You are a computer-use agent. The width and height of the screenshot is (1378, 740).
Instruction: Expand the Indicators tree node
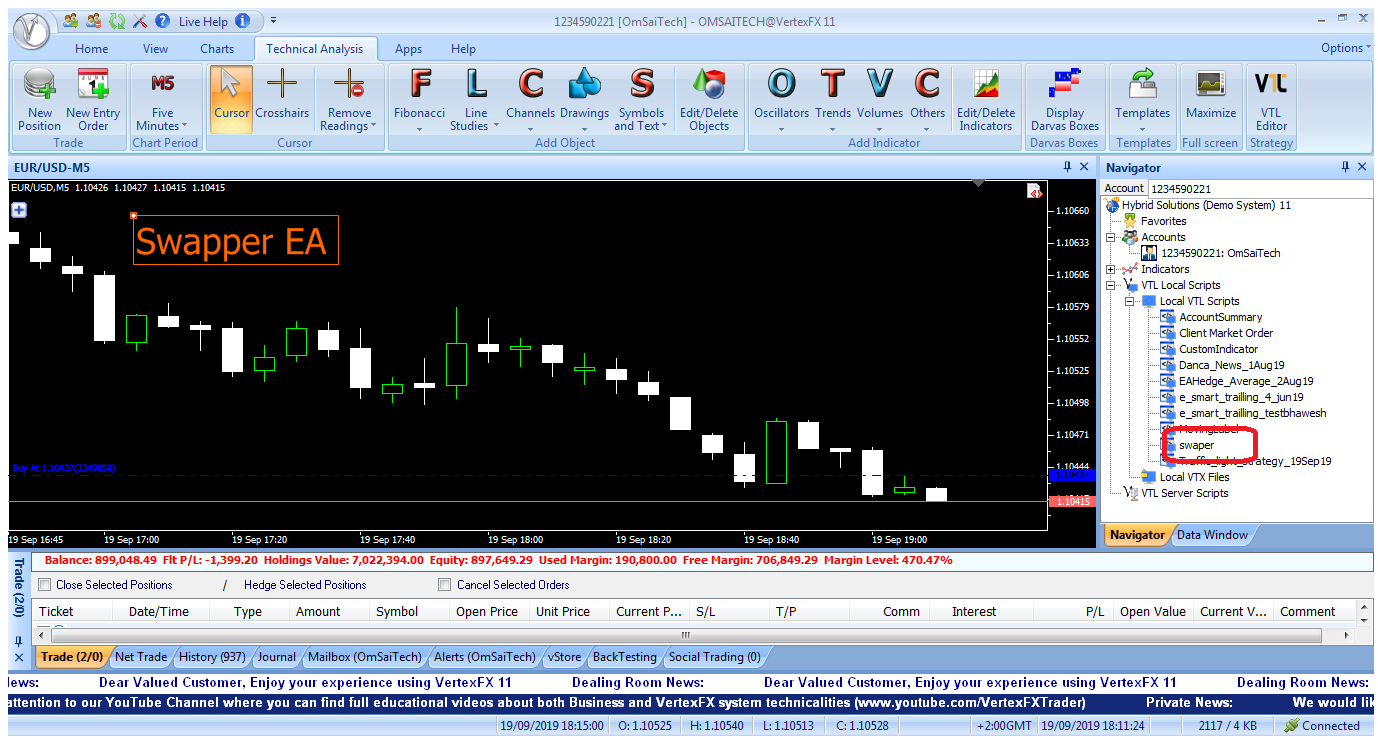pos(1111,269)
